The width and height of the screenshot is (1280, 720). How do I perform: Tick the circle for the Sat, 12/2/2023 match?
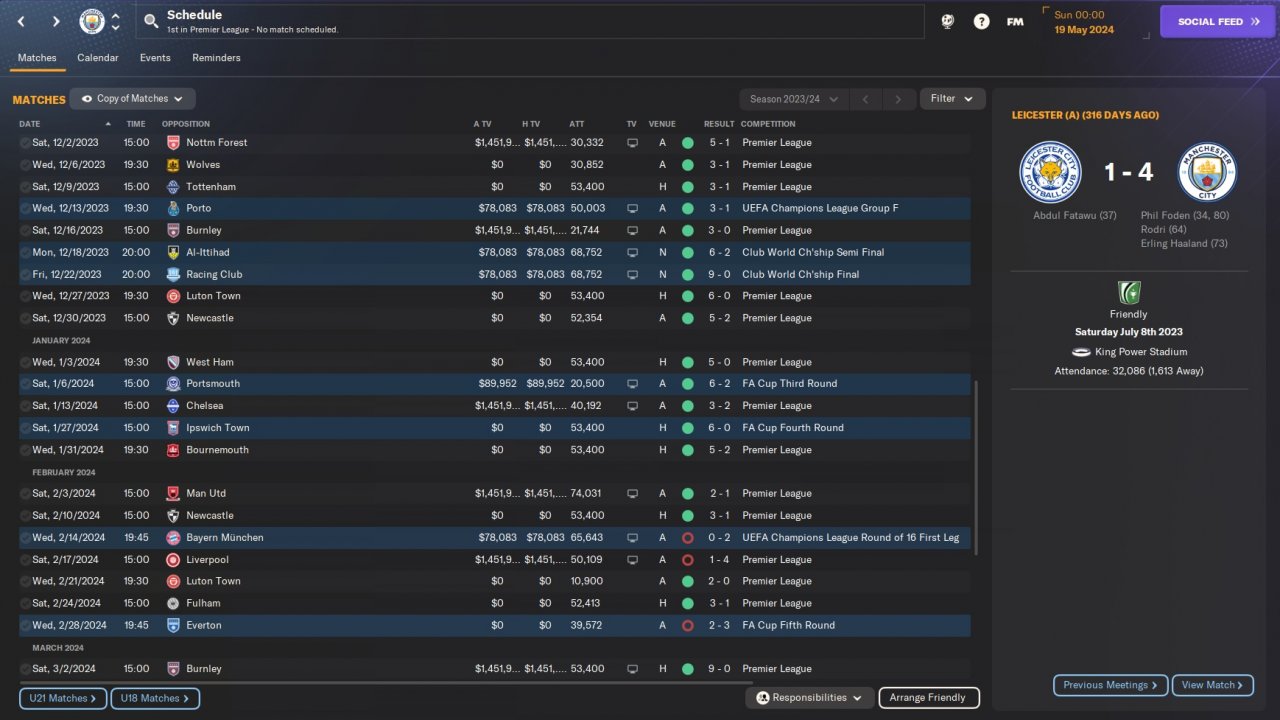(25, 143)
